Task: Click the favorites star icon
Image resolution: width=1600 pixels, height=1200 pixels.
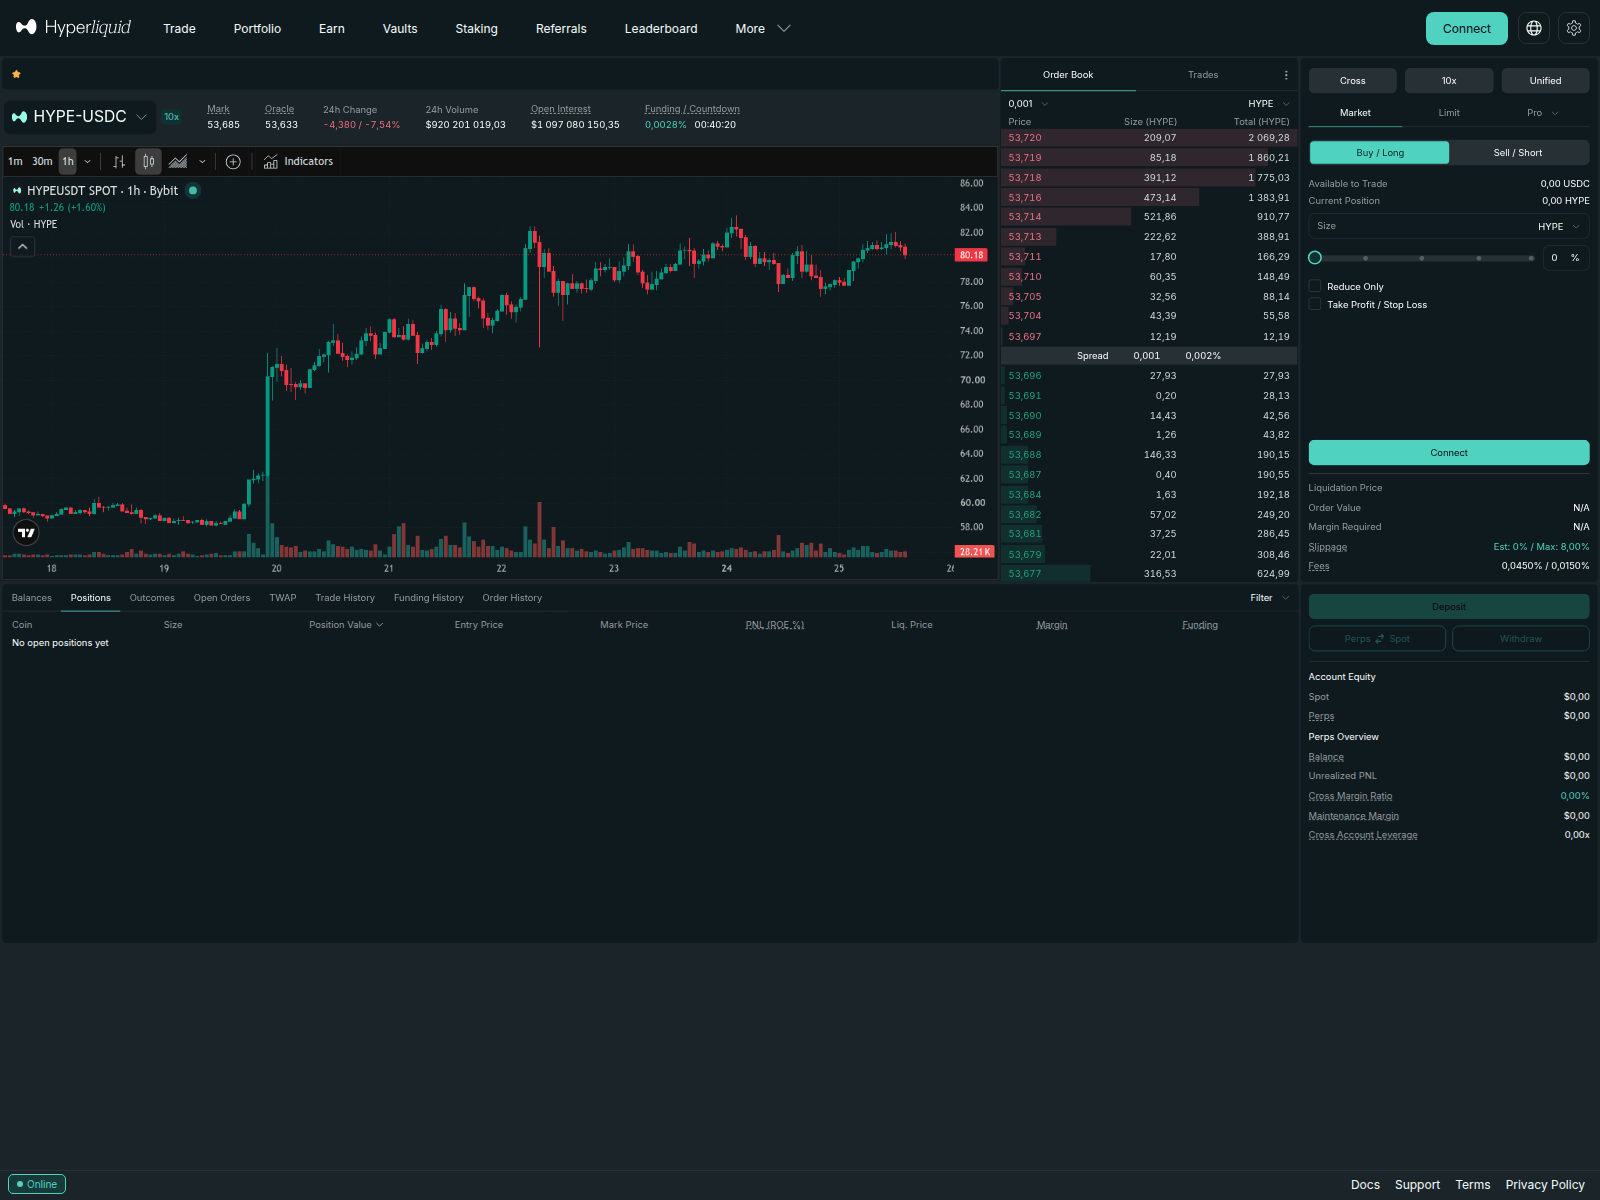Action: (16, 74)
